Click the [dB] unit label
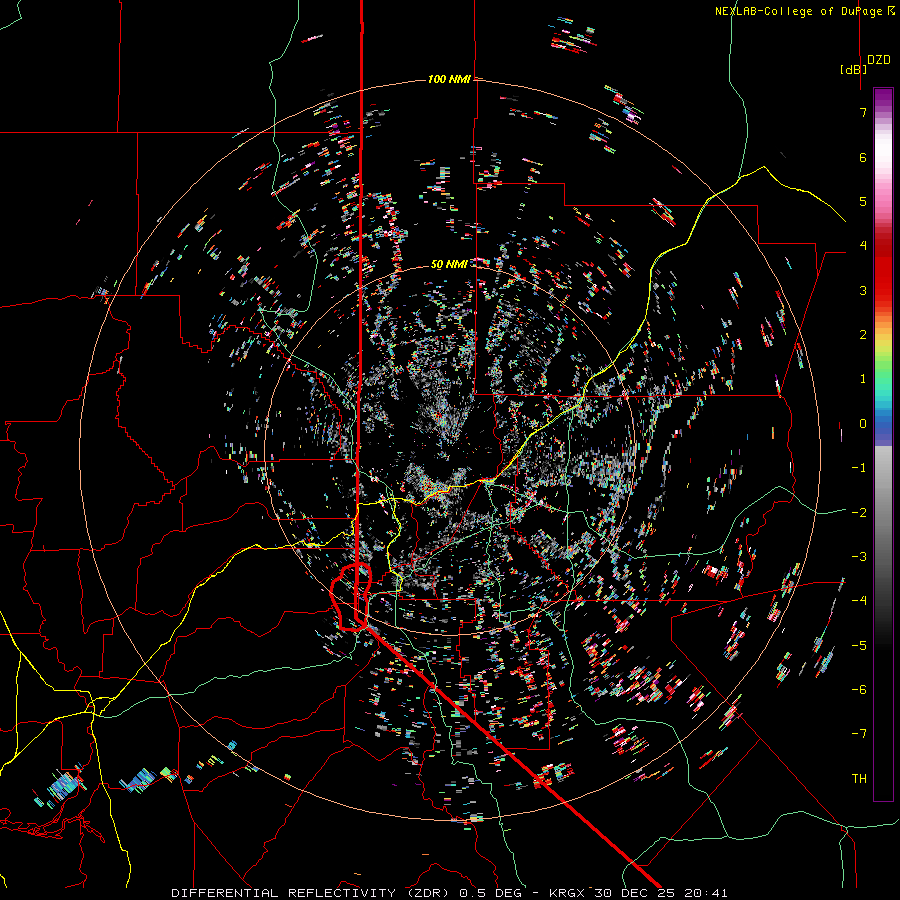 tap(853, 69)
